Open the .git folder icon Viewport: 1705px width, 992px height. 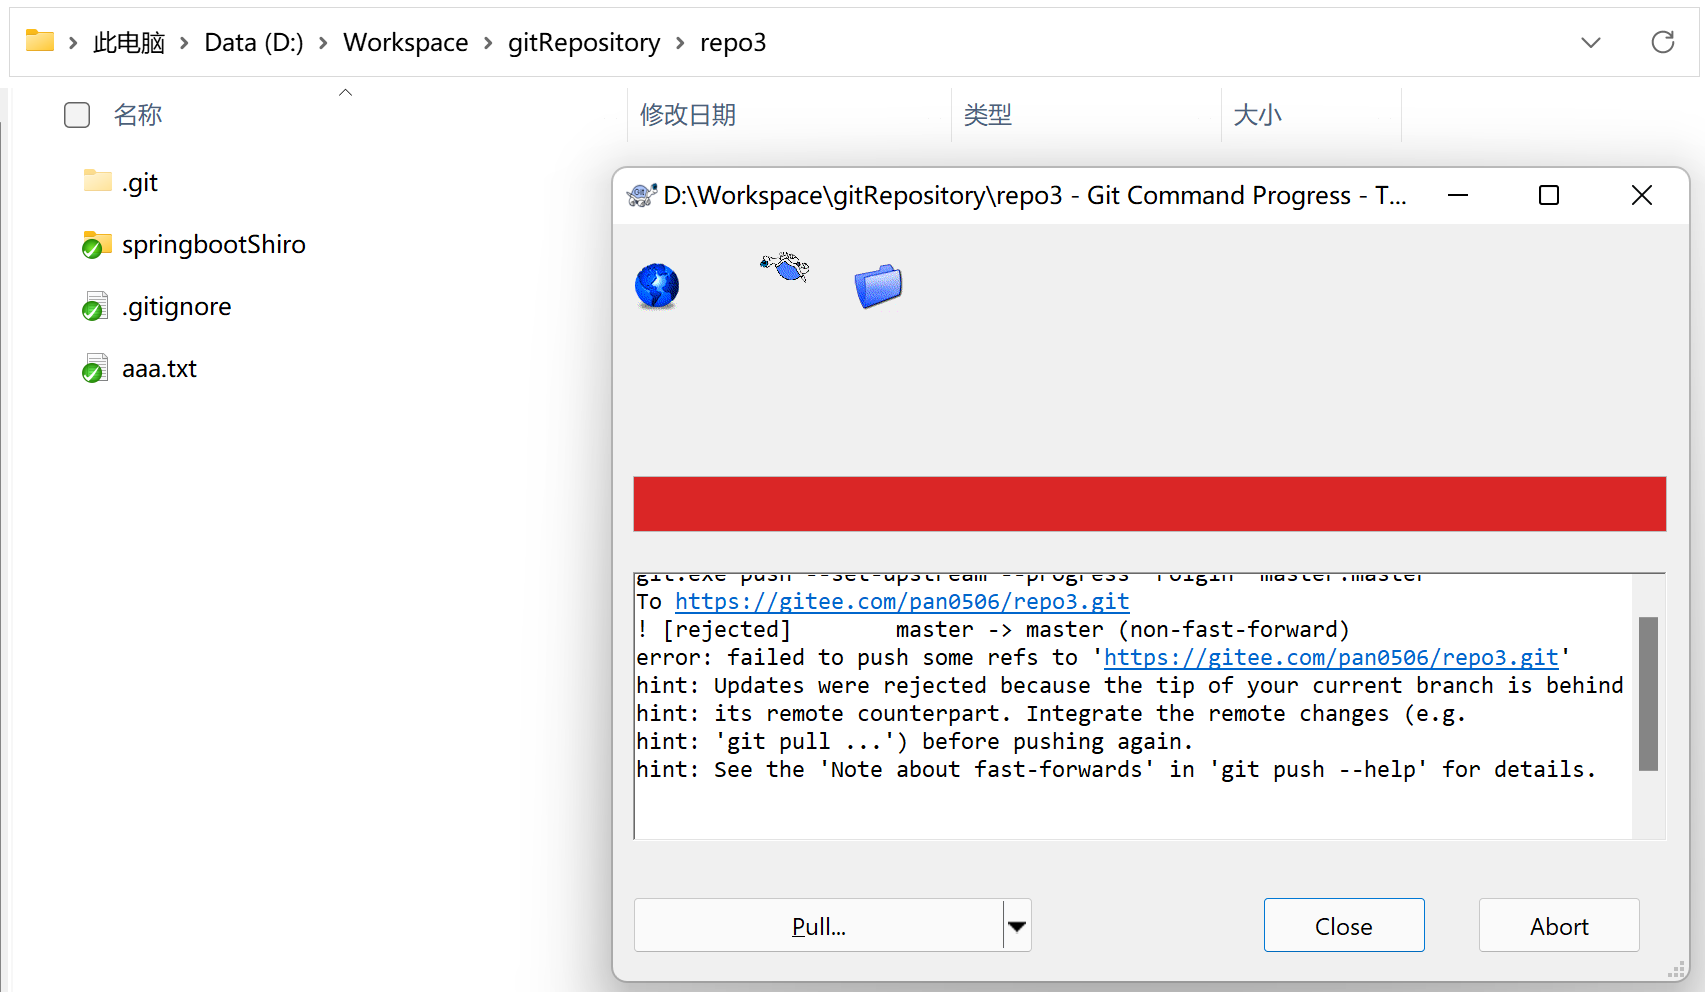[97, 181]
